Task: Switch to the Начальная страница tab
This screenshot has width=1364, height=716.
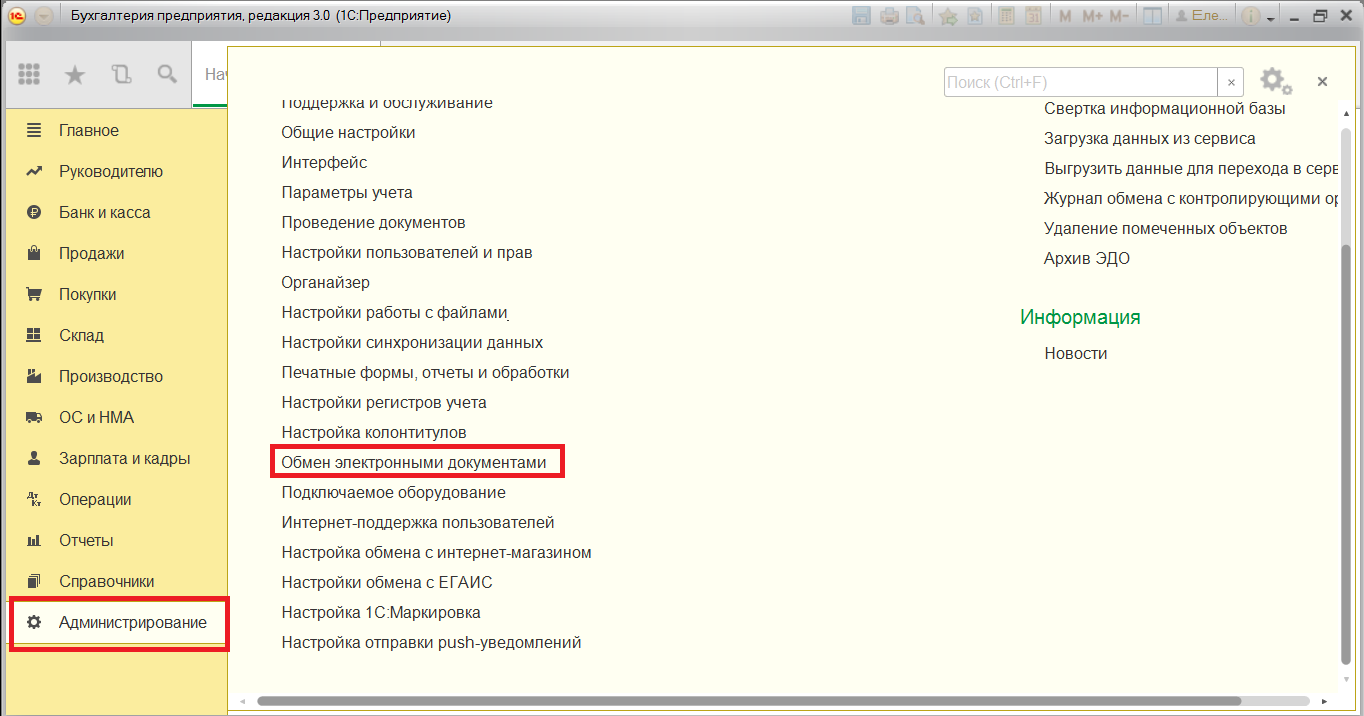Action: (x=211, y=75)
